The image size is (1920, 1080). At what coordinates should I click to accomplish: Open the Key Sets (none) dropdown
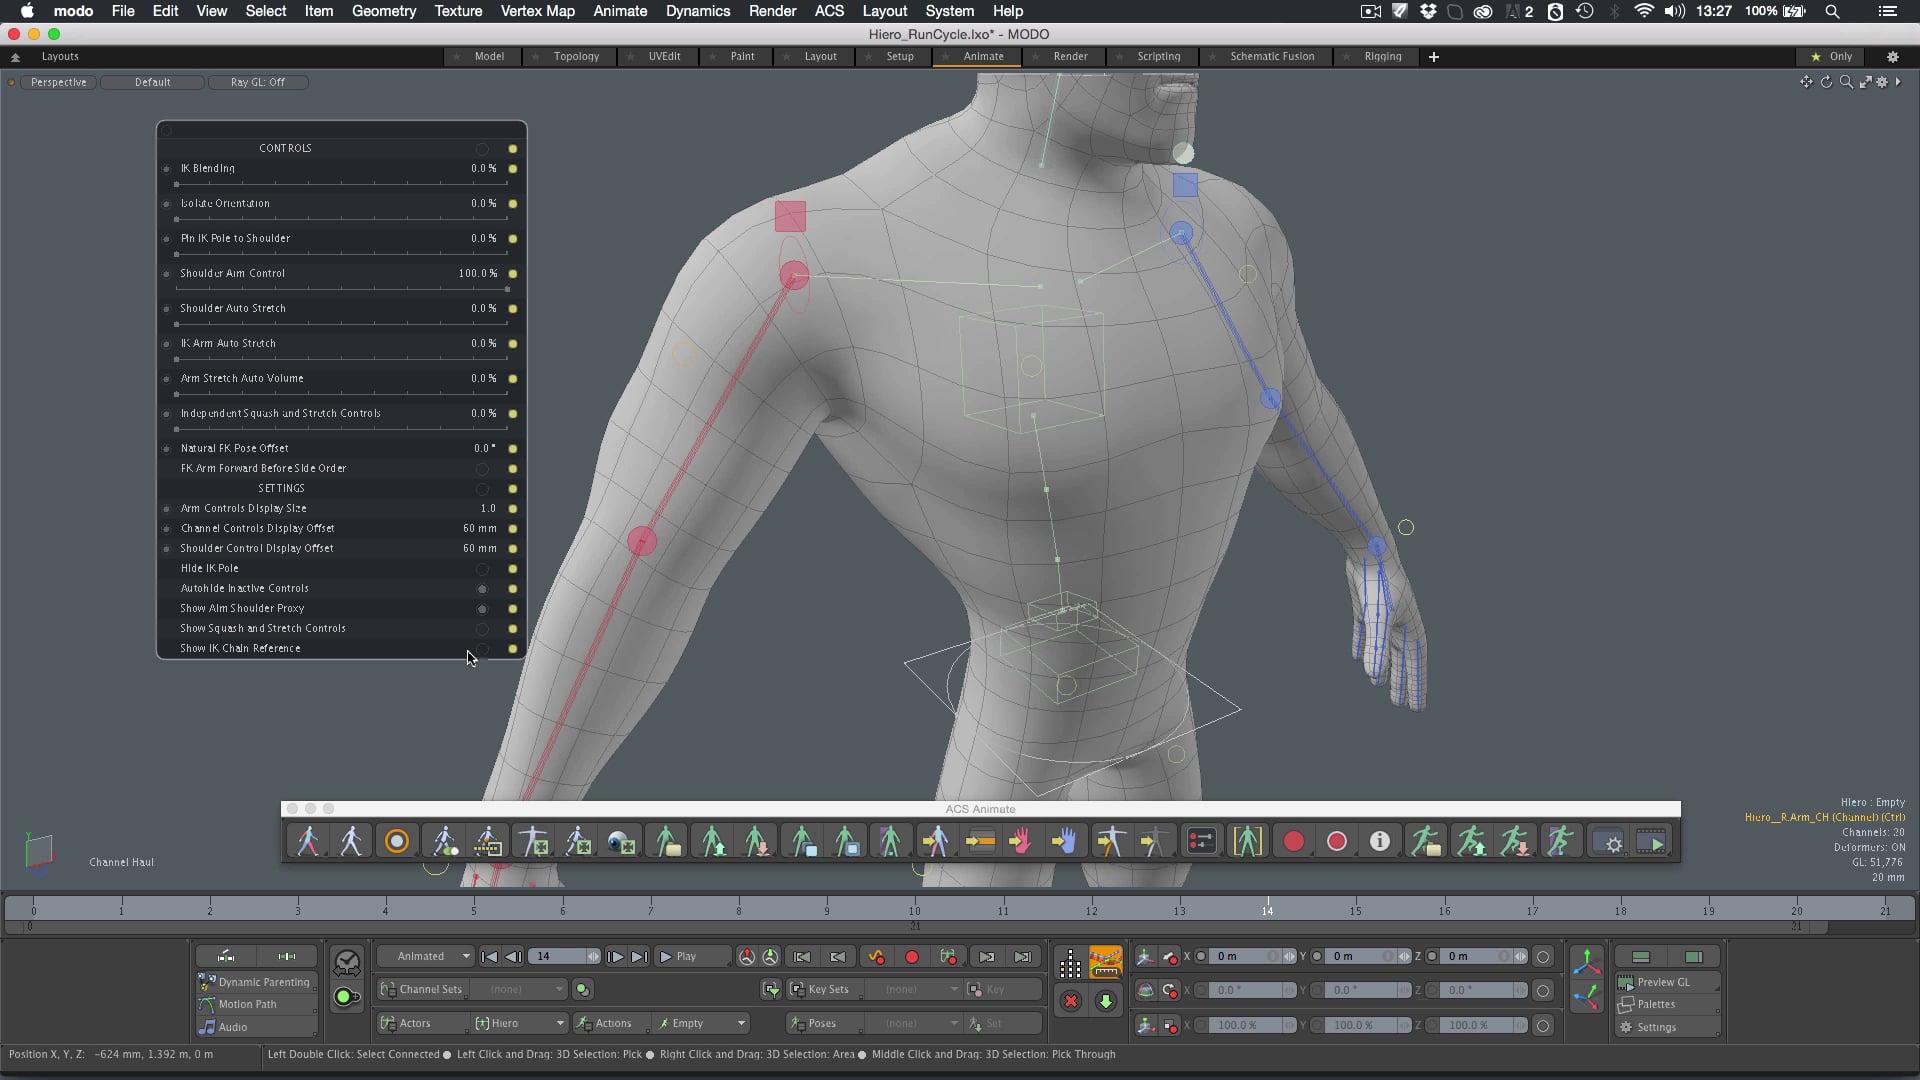915,990
